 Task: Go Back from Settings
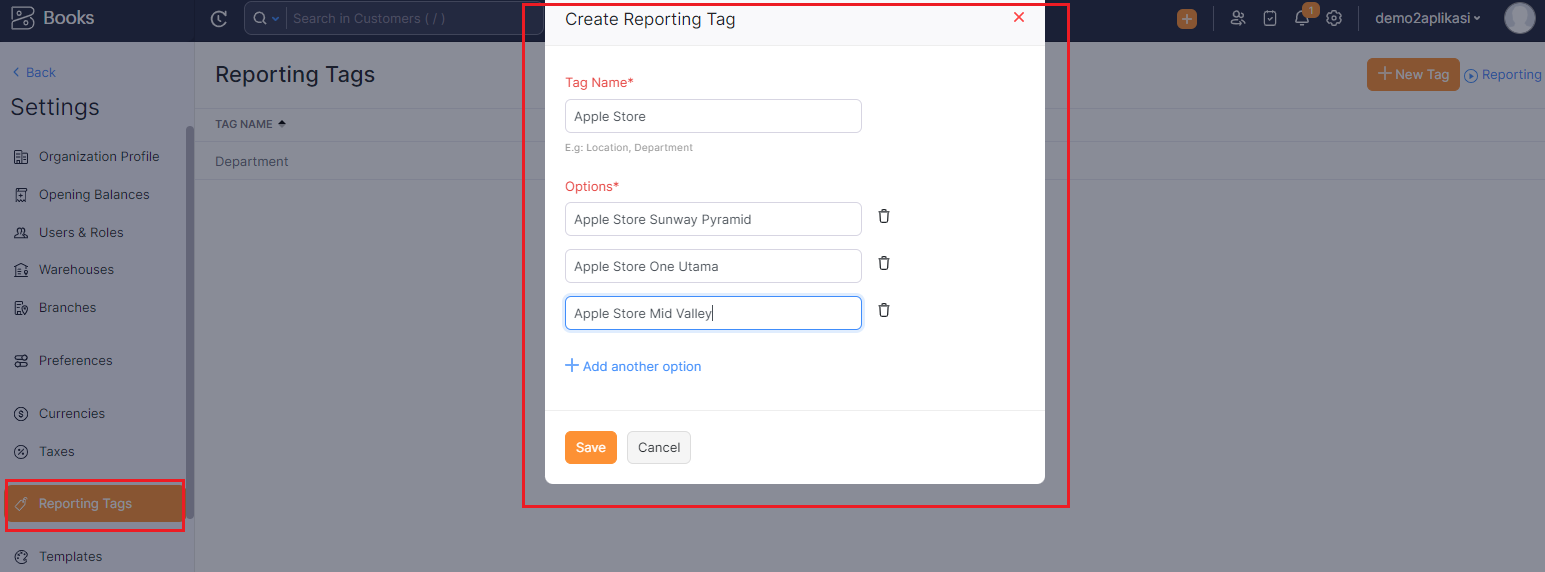click(x=34, y=72)
